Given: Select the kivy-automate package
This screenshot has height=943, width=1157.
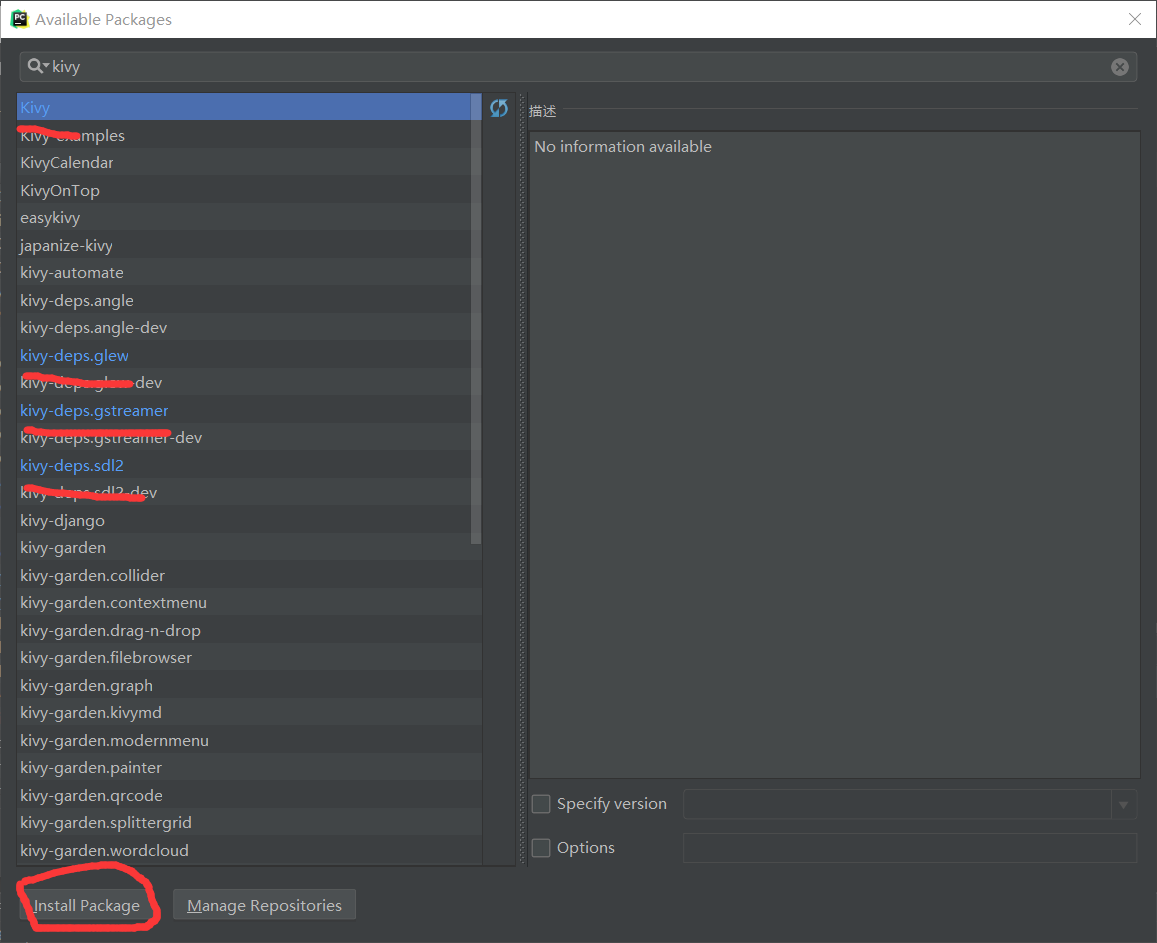Looking at the screenshot, I should coord(249,272).
